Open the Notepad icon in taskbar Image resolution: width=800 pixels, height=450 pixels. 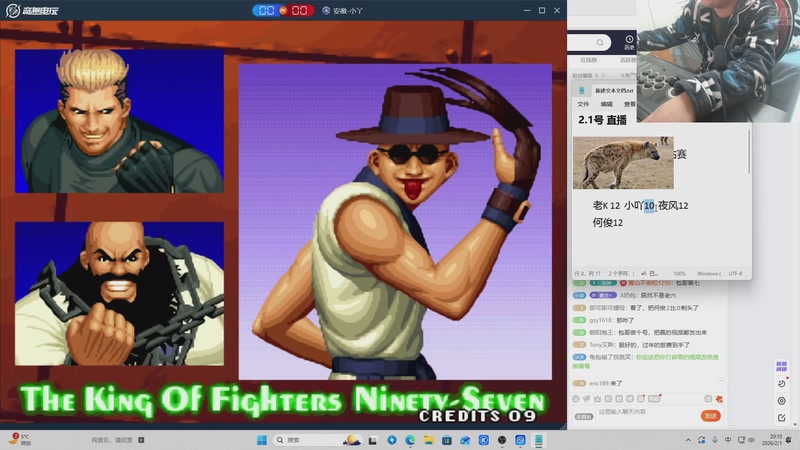[x=539, y=440]
